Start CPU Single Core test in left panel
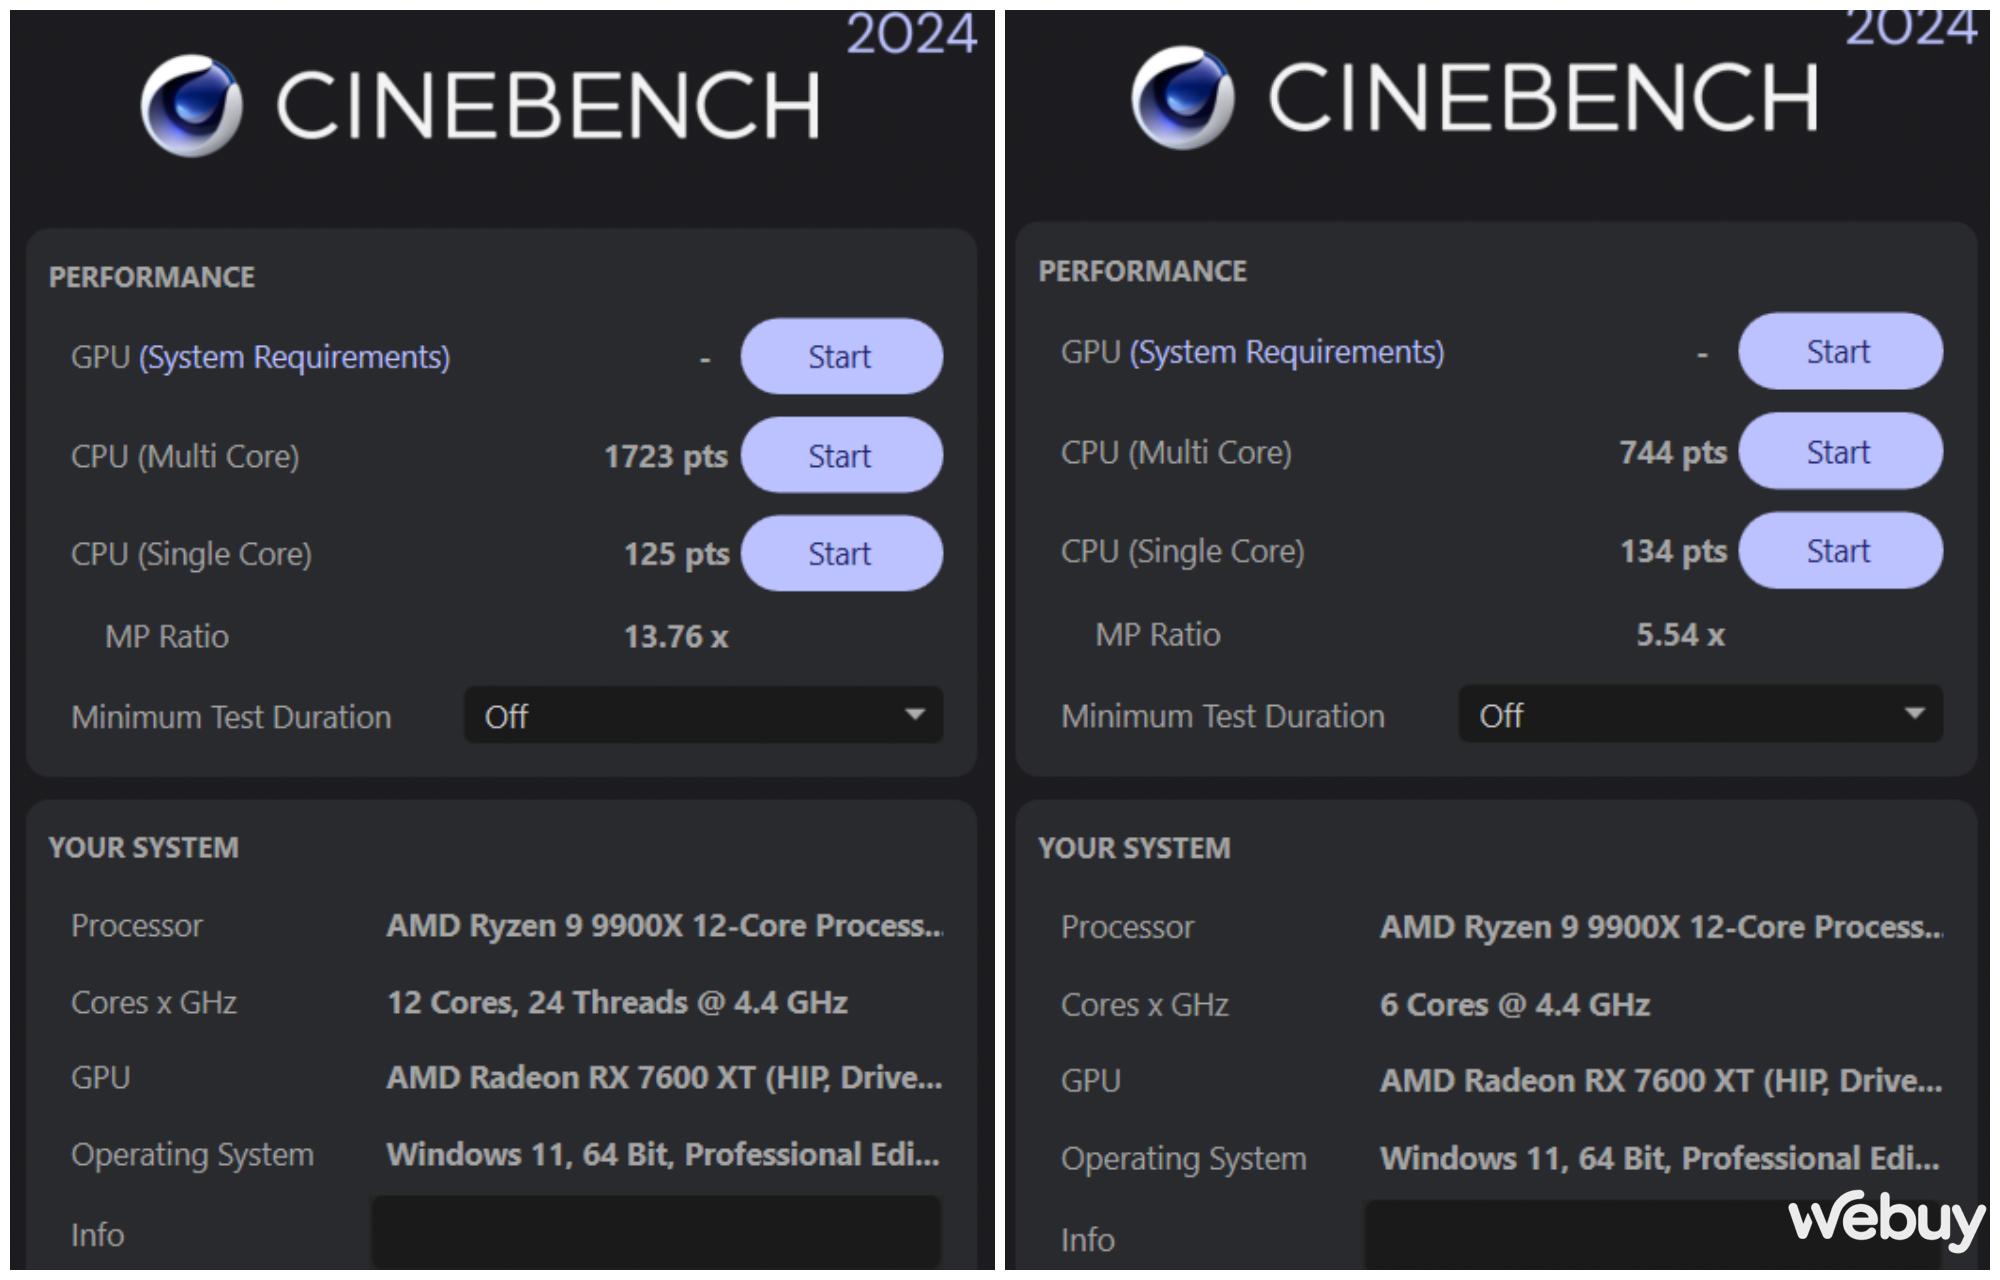This screenshot has height=1280, width=2000. [841, 554]
